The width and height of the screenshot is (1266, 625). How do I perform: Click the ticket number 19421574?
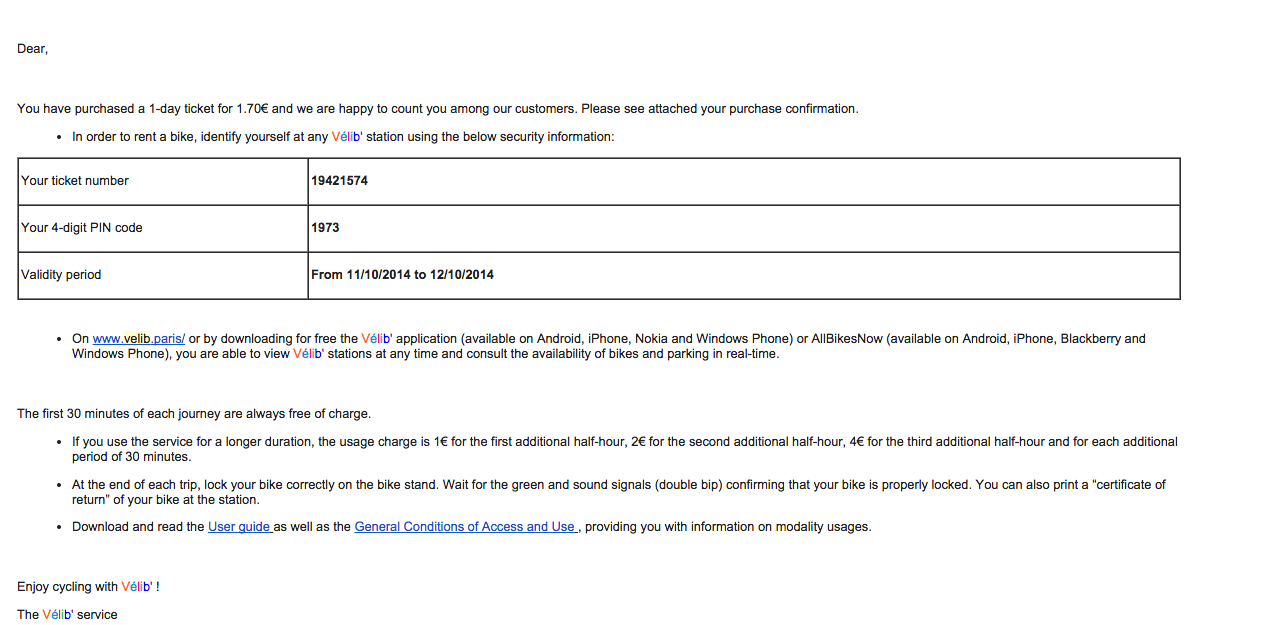point(340,181)
